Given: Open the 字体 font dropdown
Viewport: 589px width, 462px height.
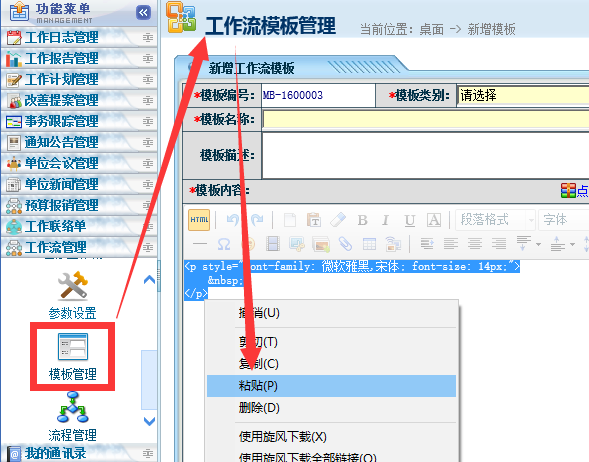Looking at the screenshot, I should click(563, 220).
